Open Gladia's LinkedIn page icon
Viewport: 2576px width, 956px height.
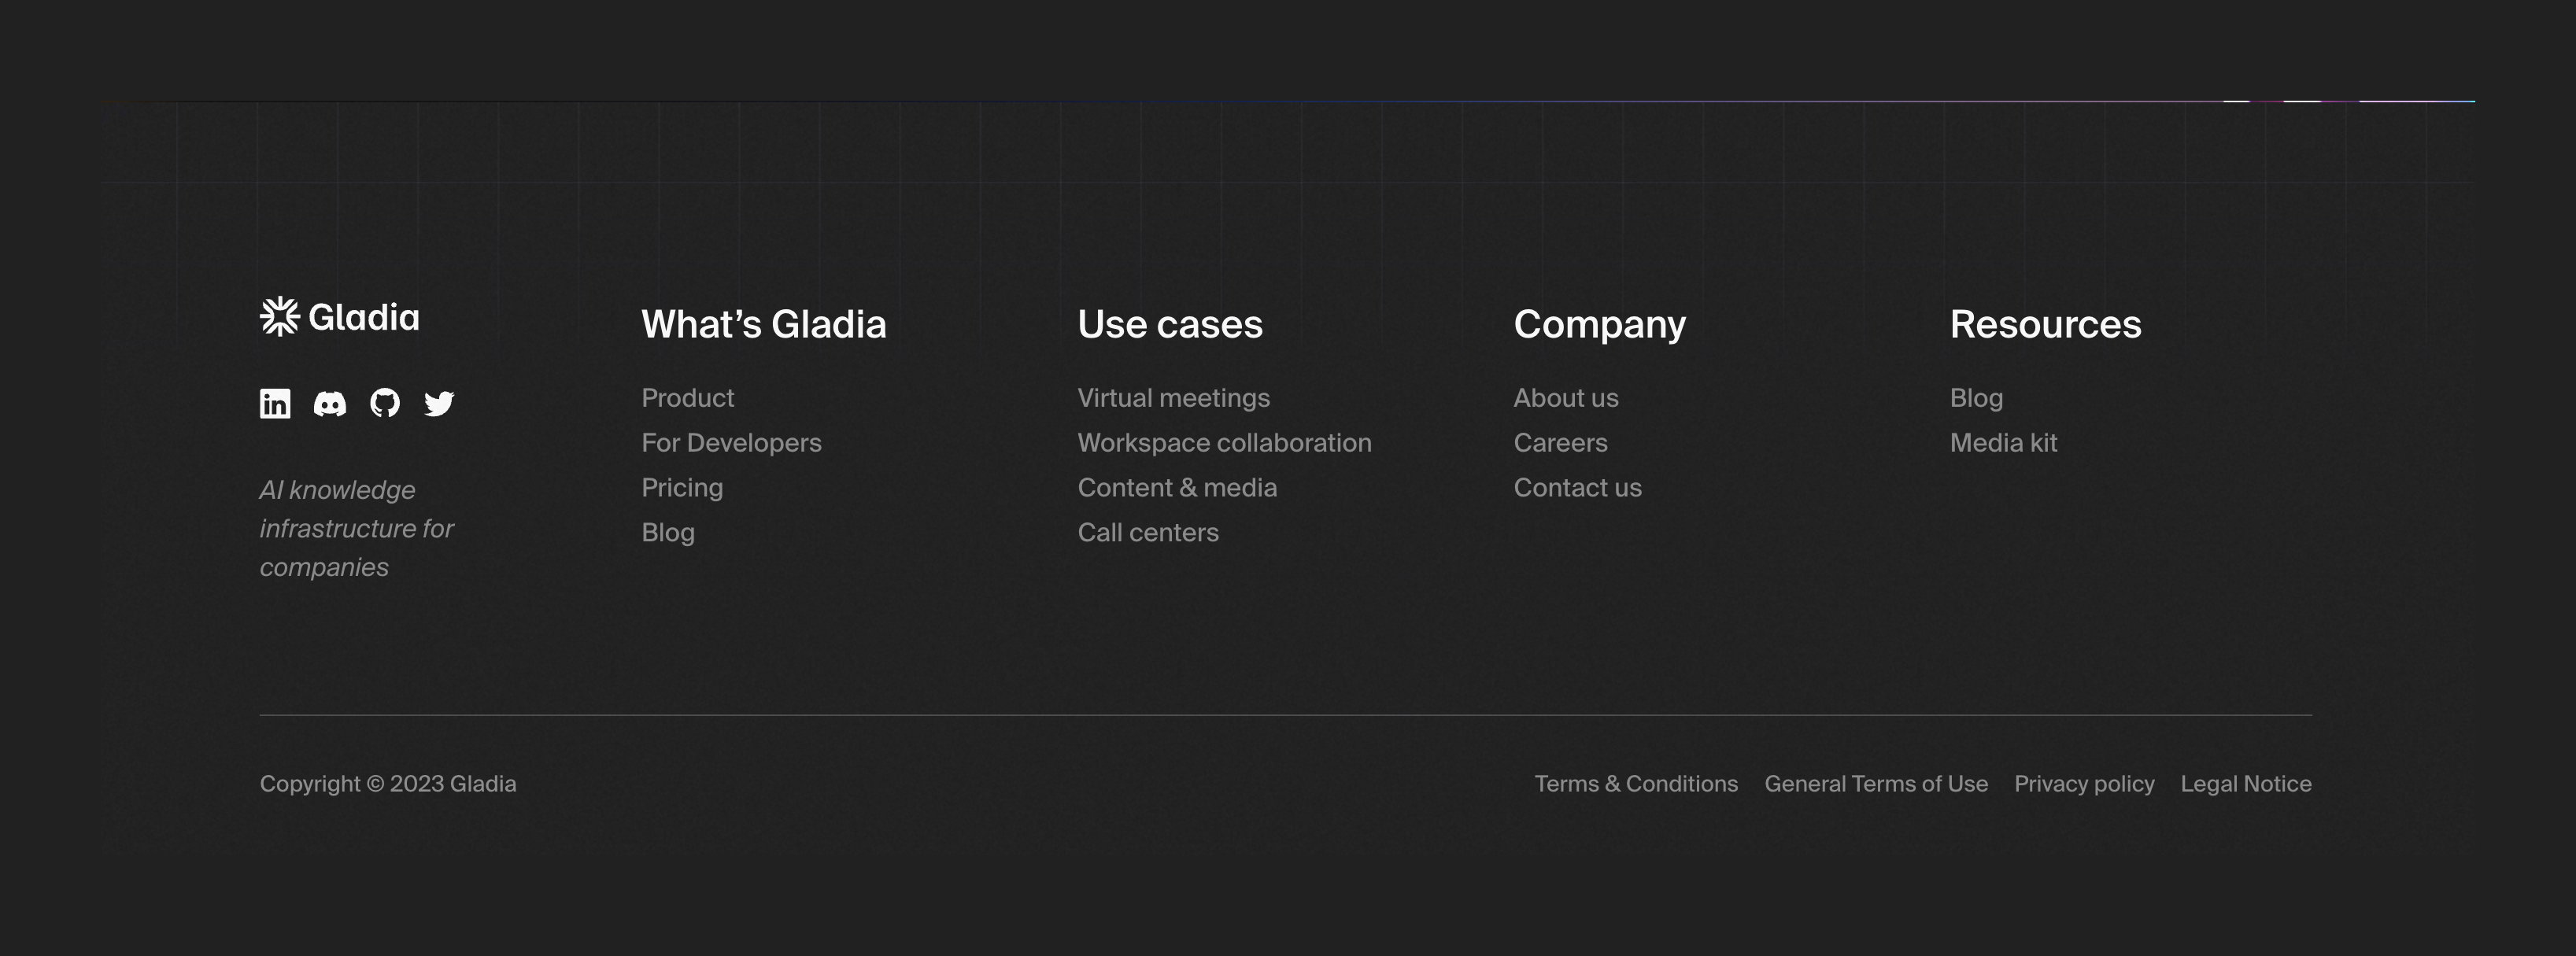pyautogui.click(x=275, y=403)
